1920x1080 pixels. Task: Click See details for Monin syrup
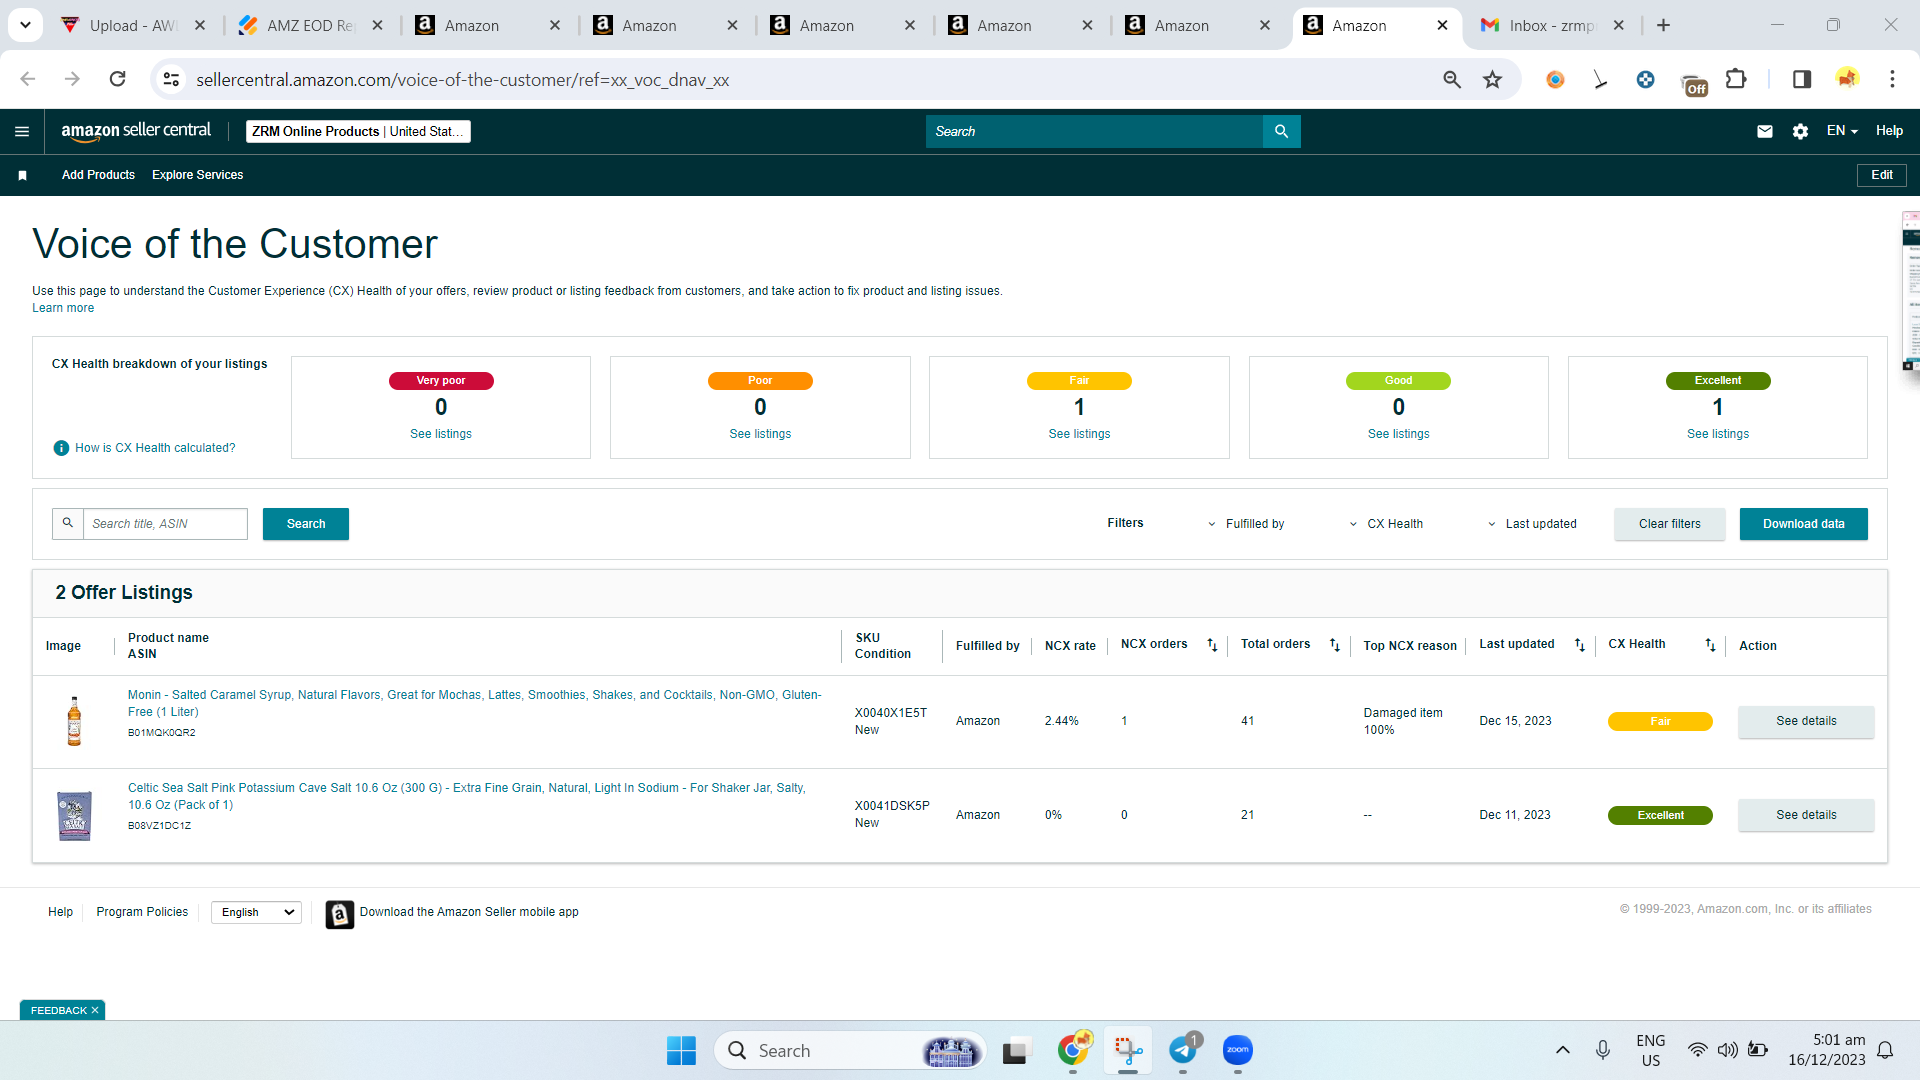pos(1806,721)
